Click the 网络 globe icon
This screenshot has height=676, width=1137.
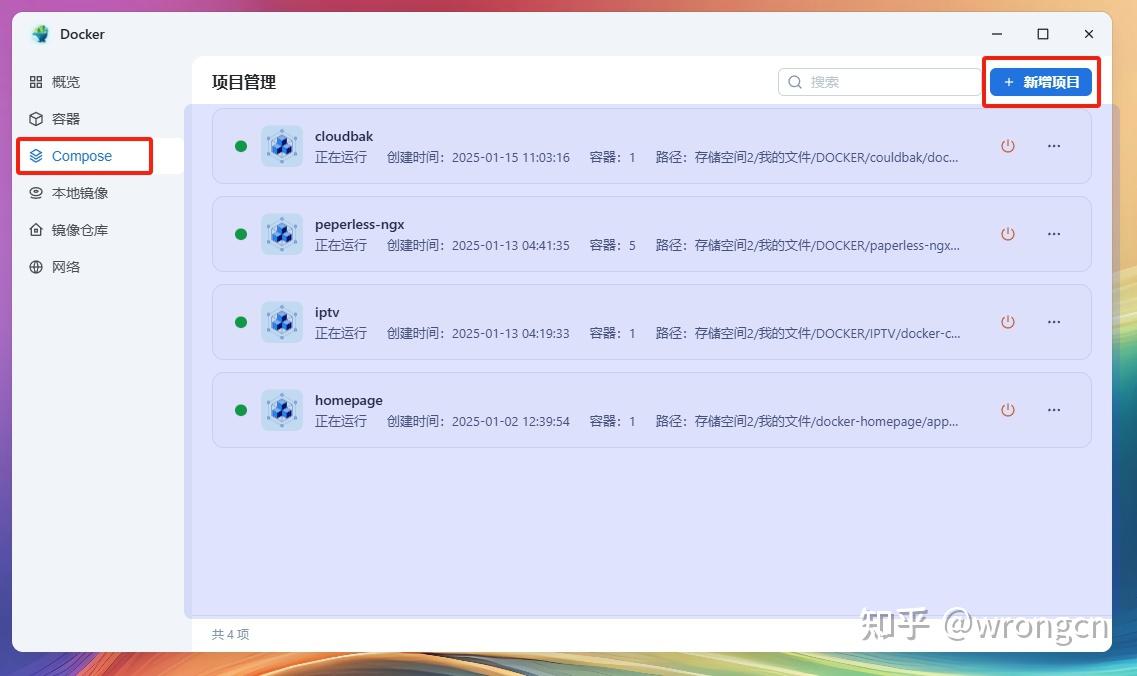pos(36,267)
